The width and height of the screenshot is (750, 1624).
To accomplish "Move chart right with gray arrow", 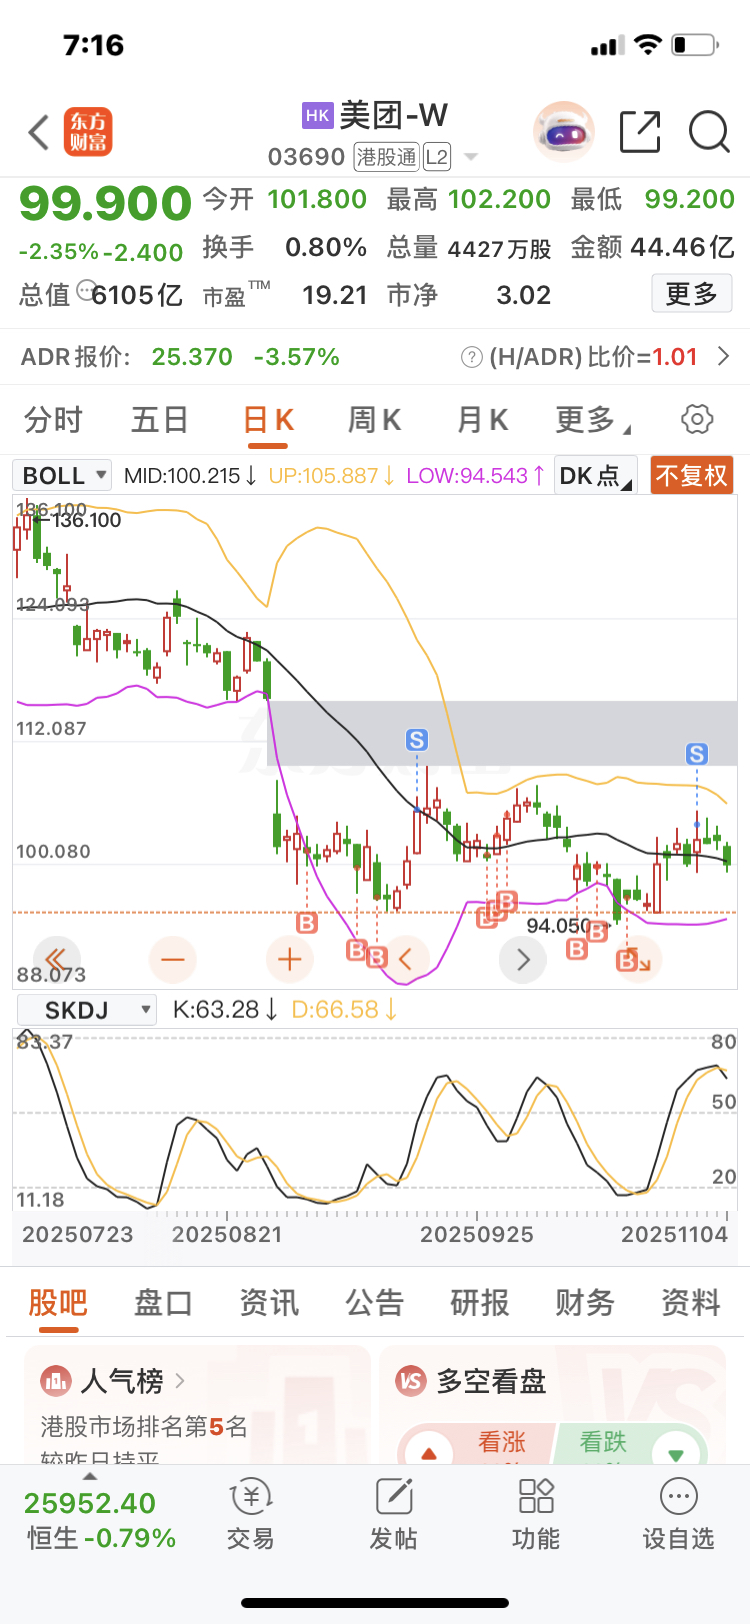I will tap(523, 960).
